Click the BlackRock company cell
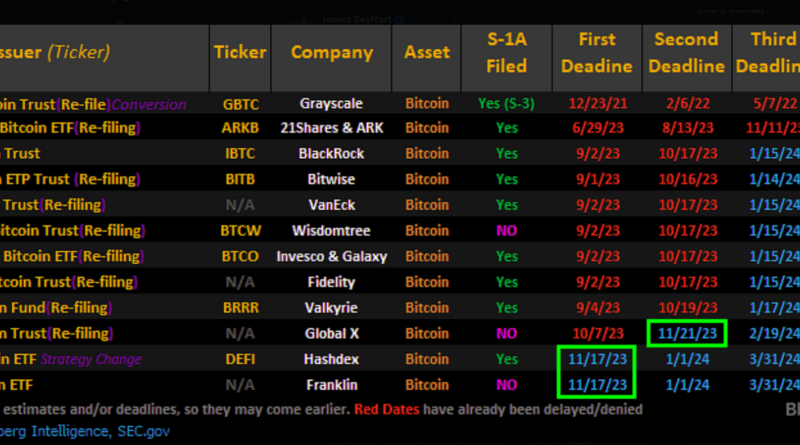This screenshot has height=445, width=800. tap(331, 154)
